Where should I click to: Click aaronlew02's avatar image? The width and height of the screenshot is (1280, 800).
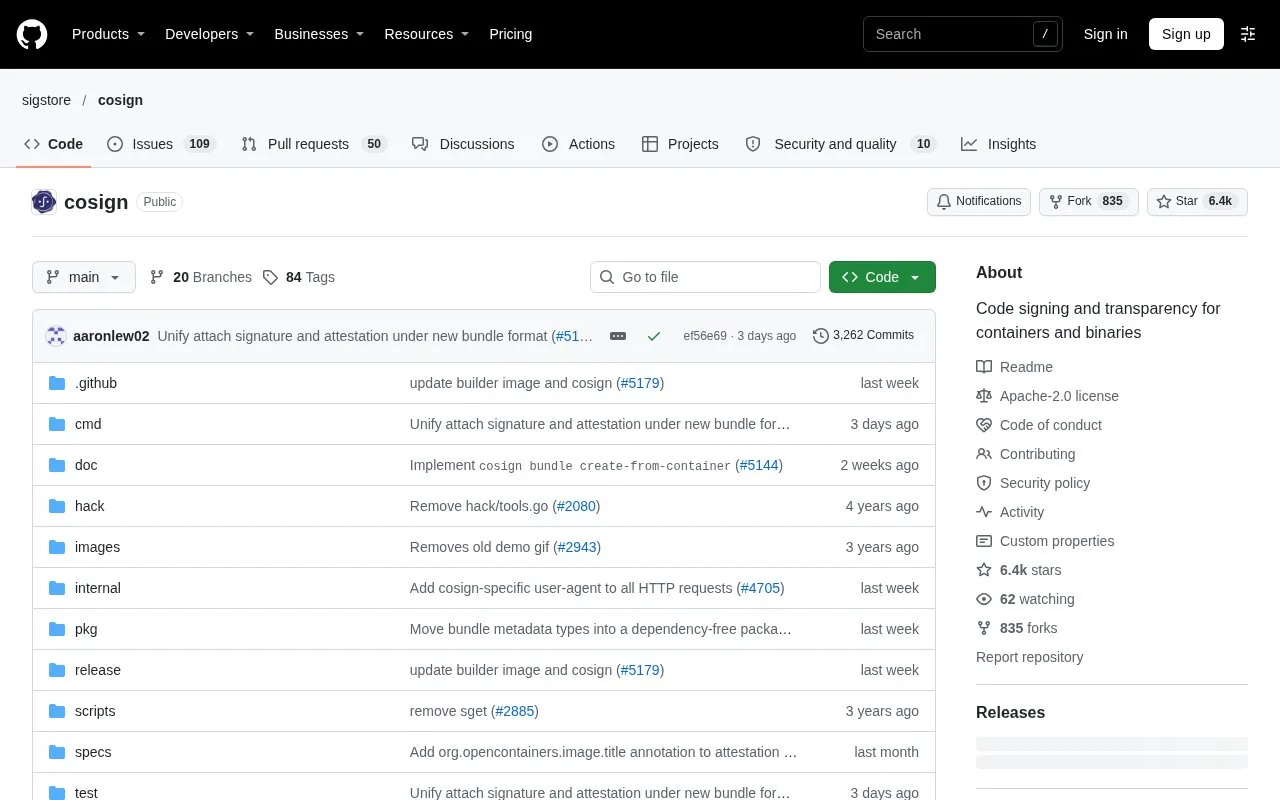click(56, 336)
